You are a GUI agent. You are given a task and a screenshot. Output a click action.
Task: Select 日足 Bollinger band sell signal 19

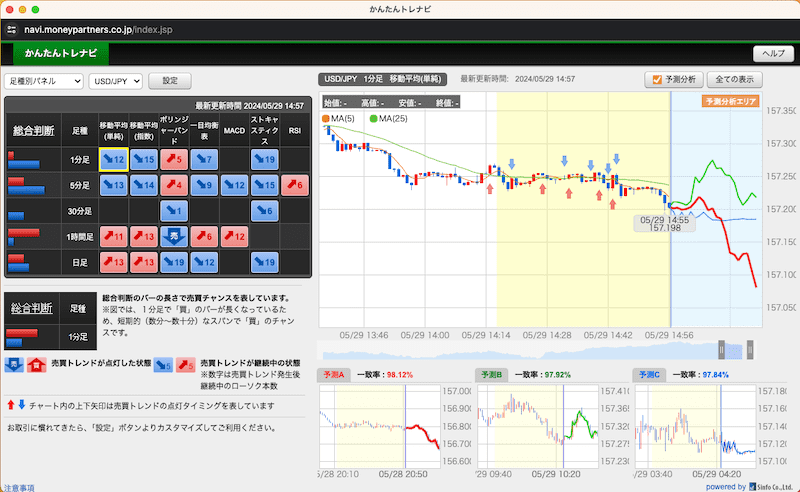[x=174, y=262]
